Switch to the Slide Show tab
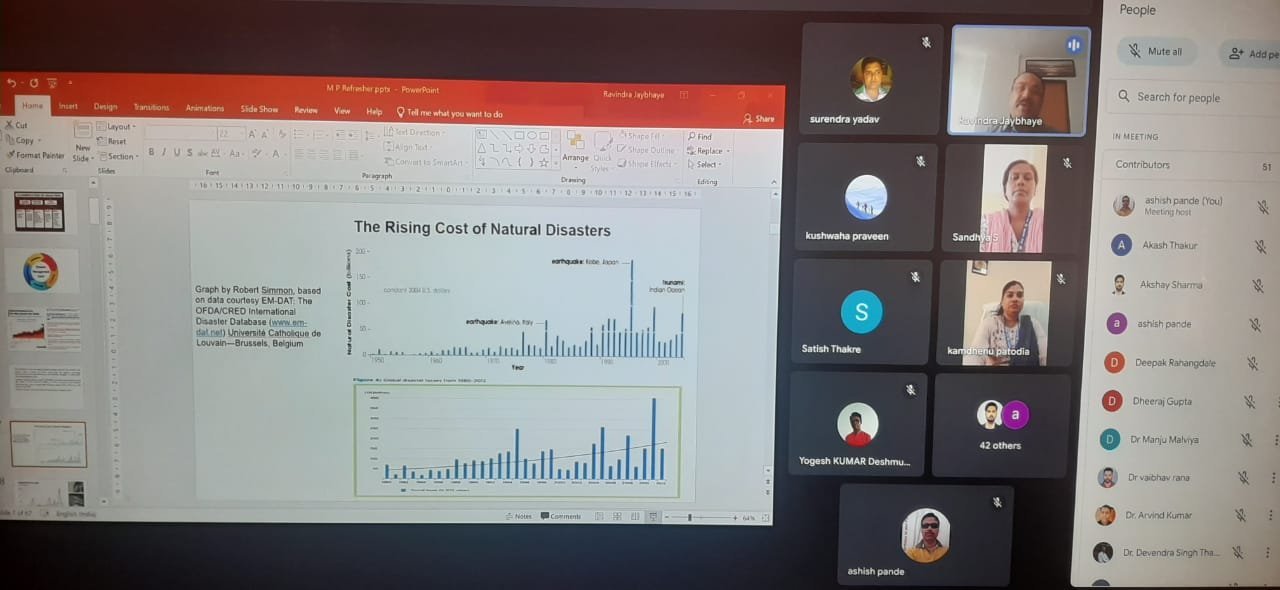 (x=259, y=109)
